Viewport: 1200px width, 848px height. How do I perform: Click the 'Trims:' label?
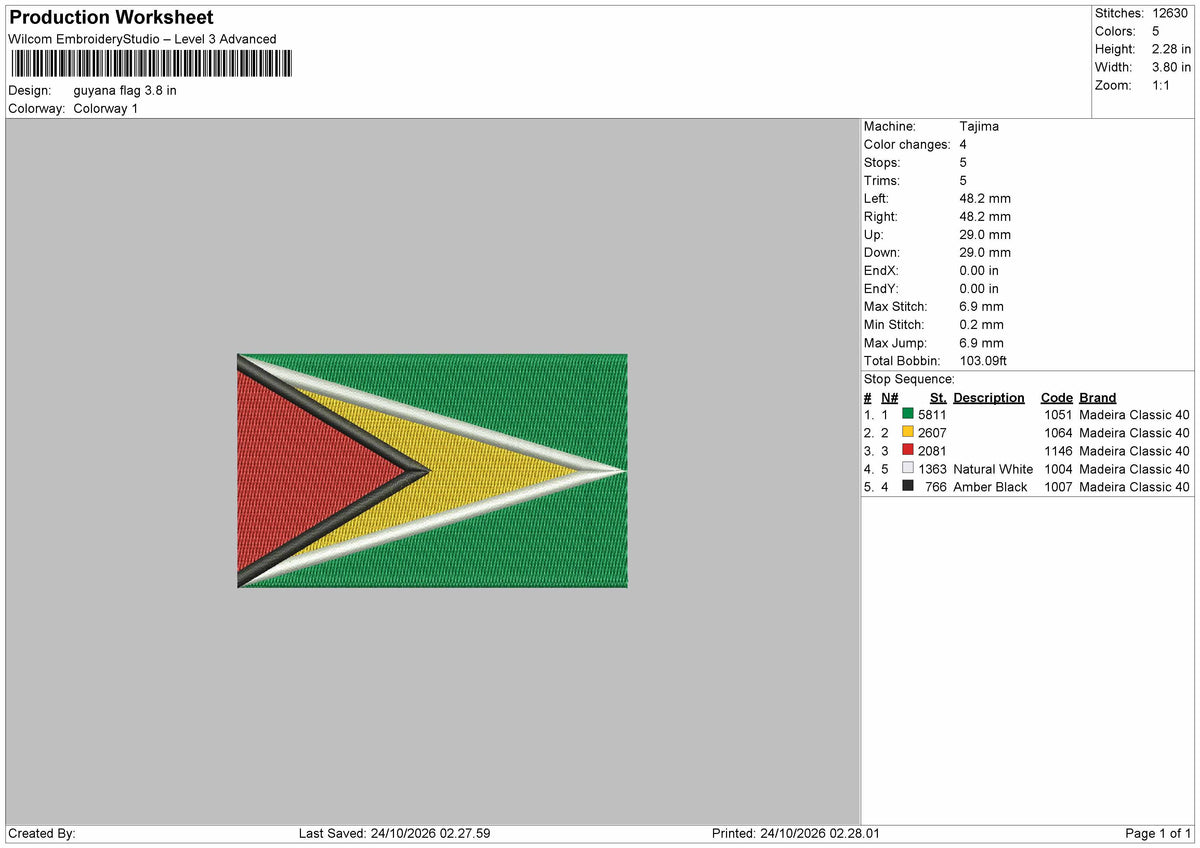pos(882,180)
